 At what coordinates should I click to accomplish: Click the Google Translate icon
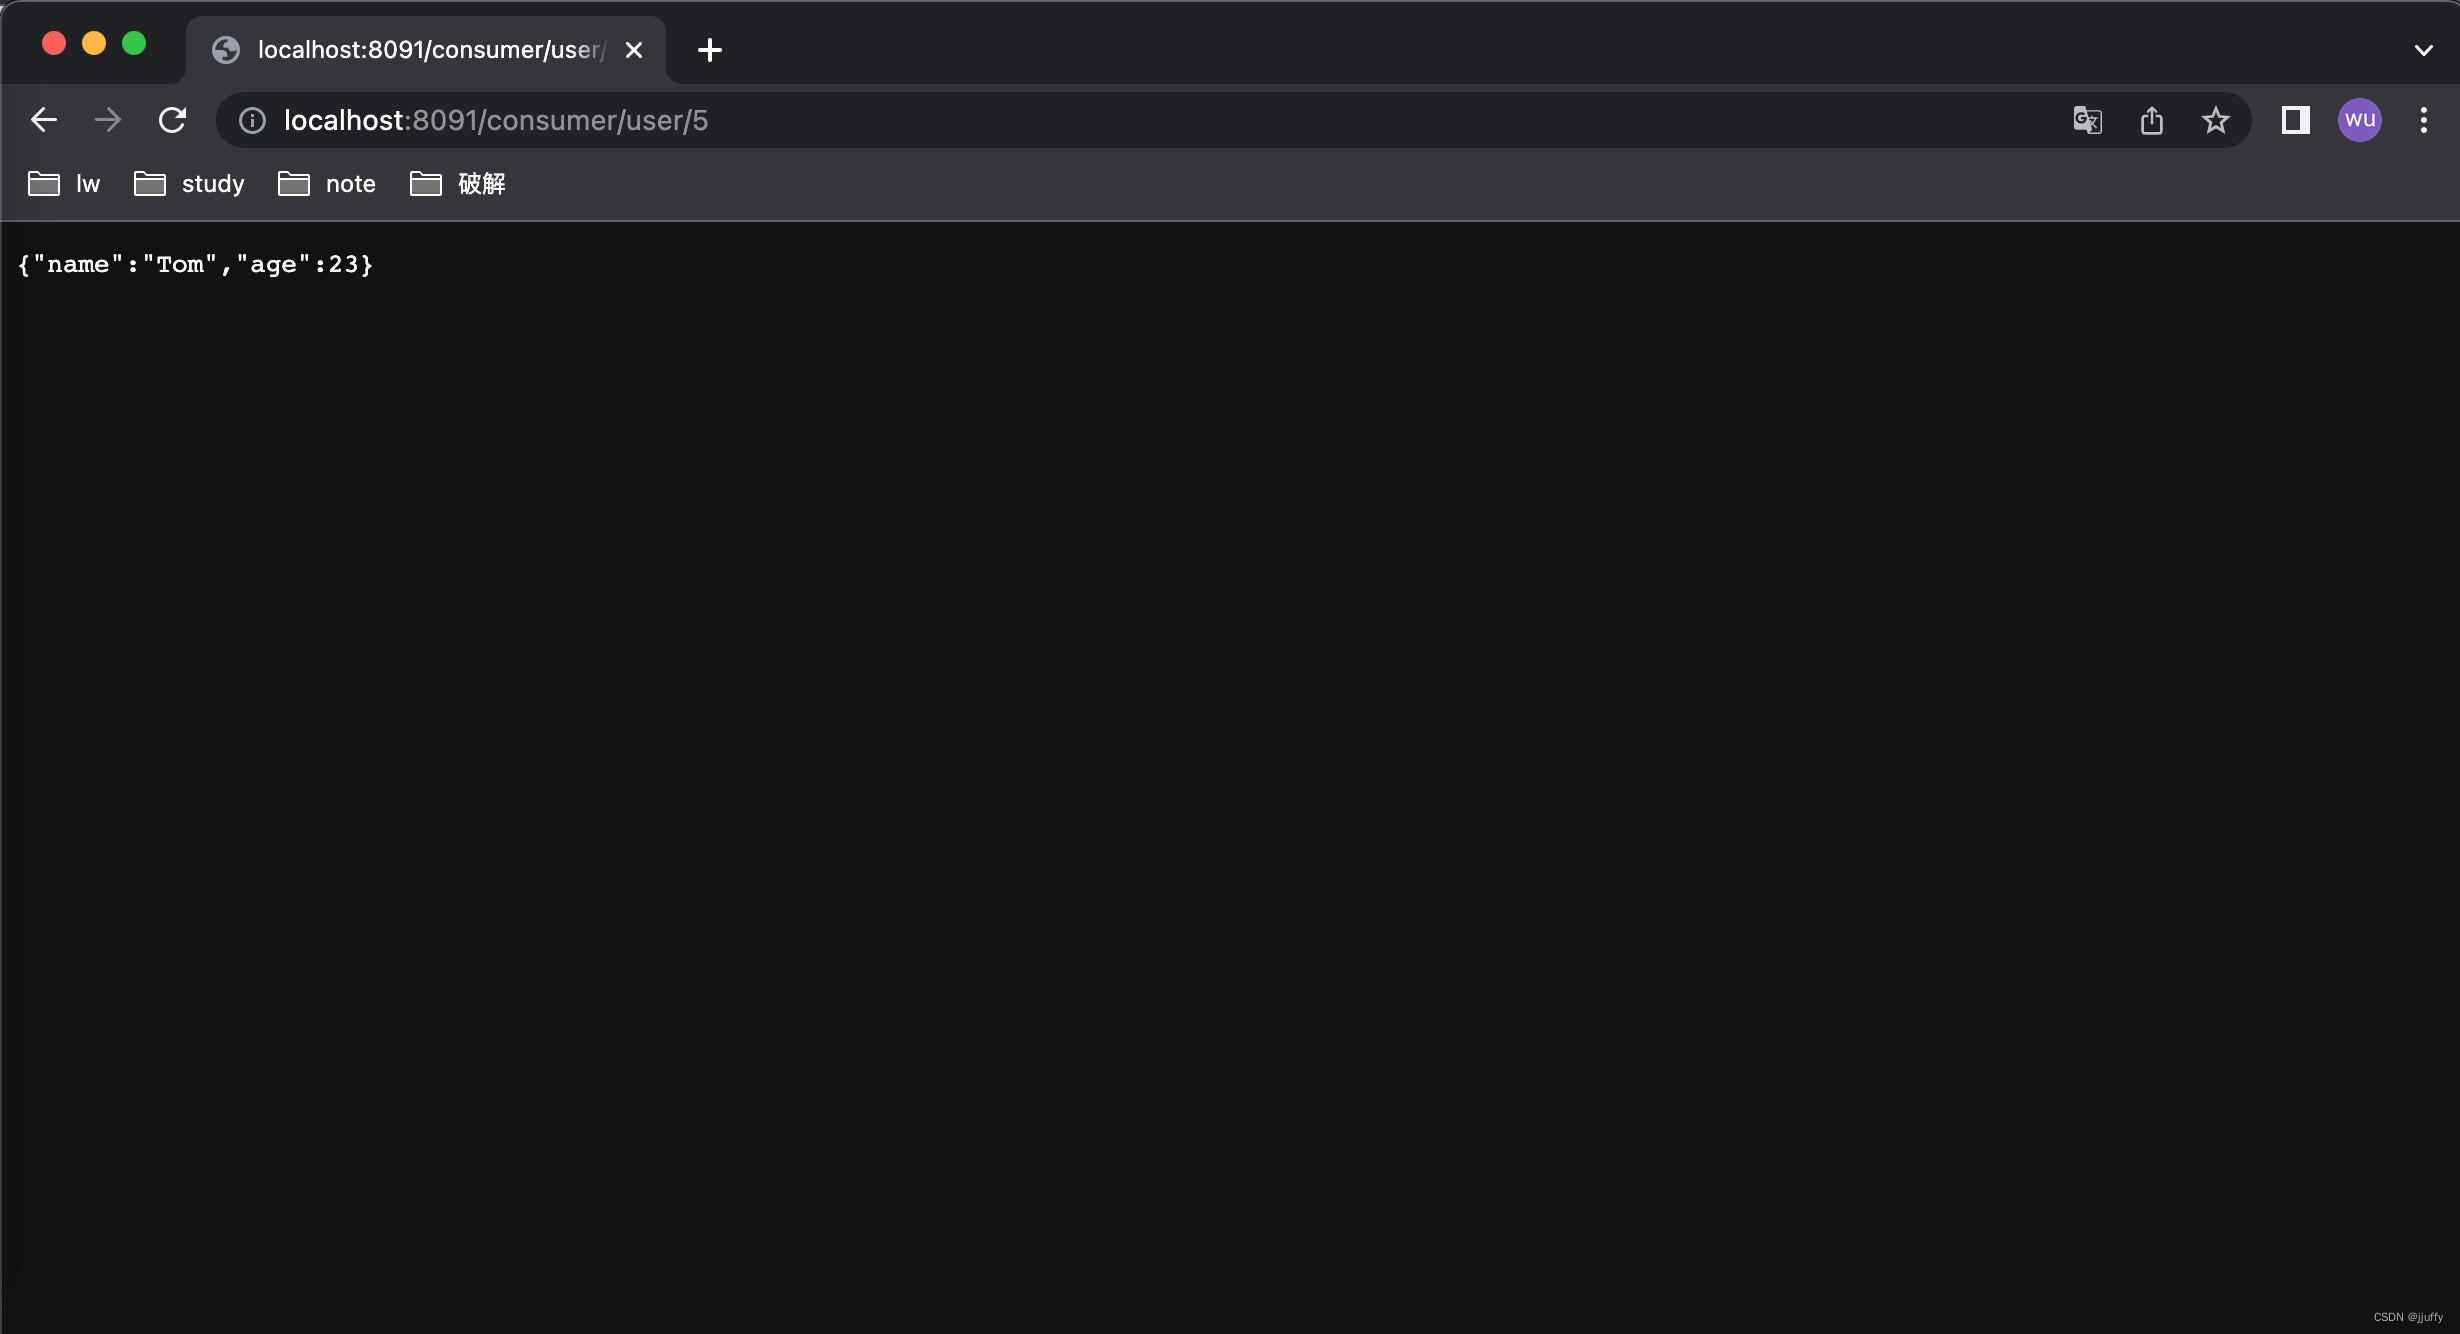2087,121
